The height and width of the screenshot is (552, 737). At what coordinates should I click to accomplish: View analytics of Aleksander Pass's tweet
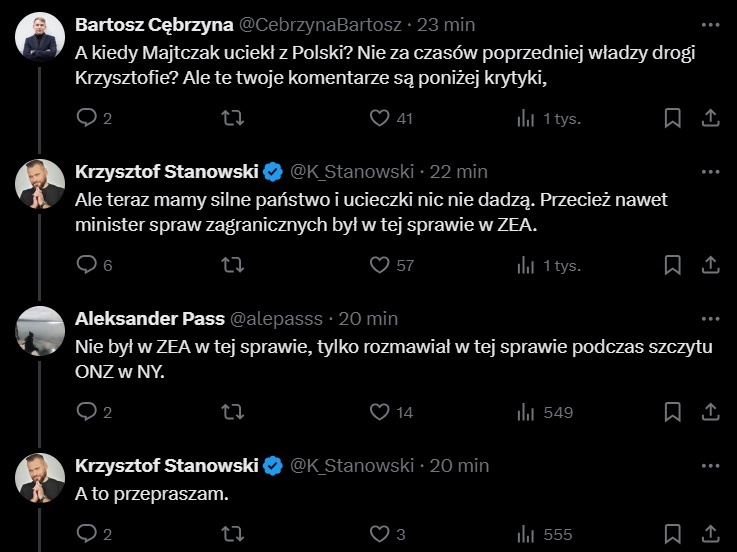coord(526,412)
